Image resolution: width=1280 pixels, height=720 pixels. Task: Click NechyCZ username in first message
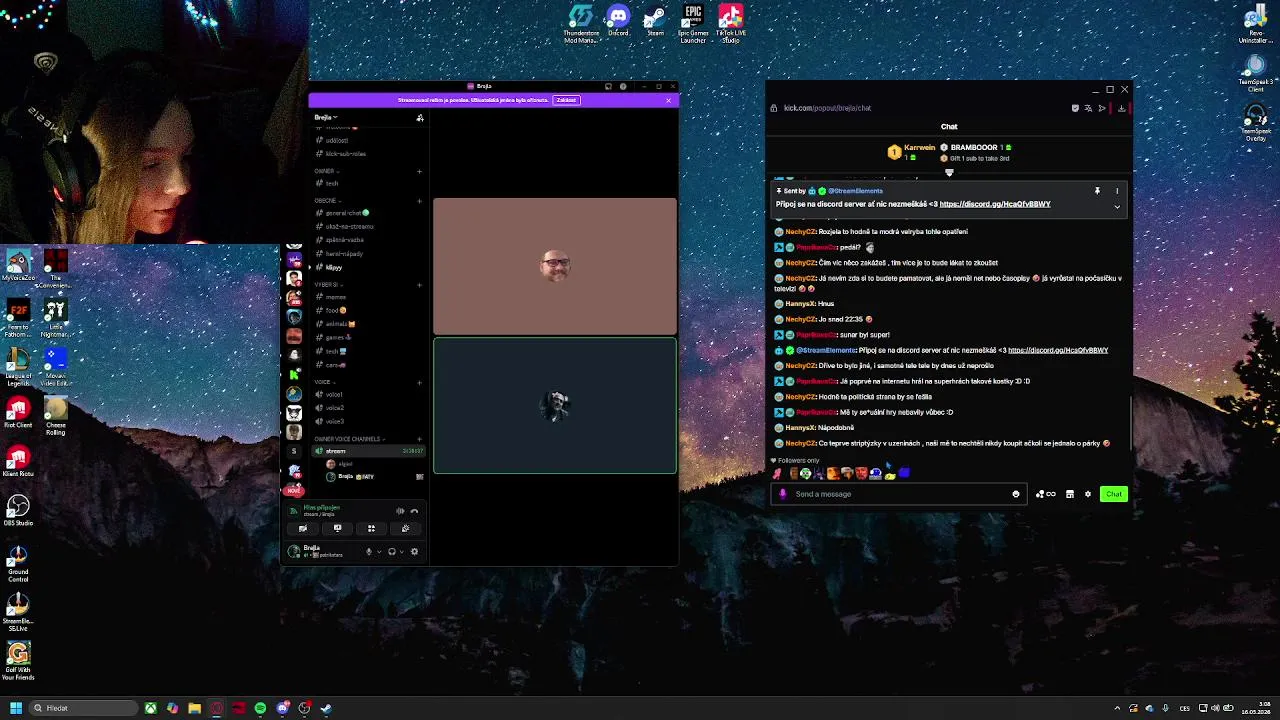(801, 232)
